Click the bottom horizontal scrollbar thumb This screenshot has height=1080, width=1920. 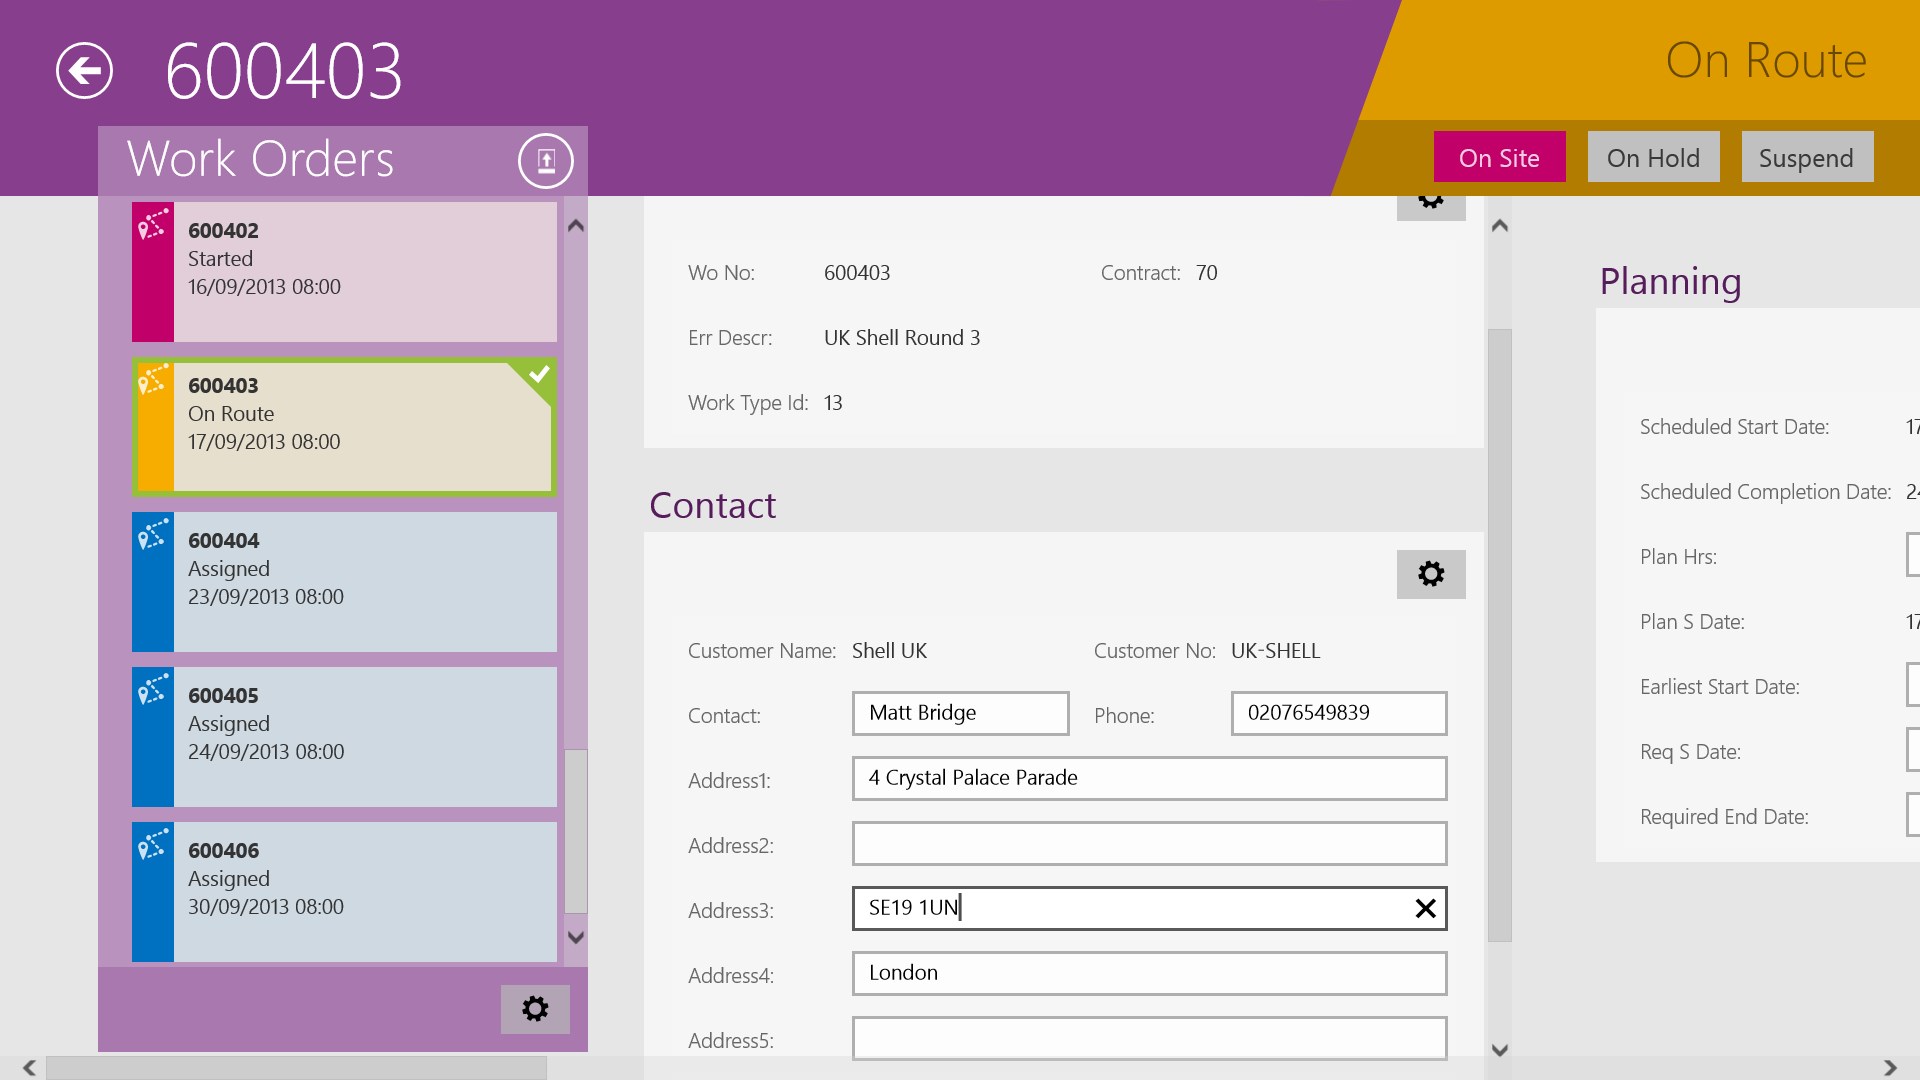click(296, 1068)
